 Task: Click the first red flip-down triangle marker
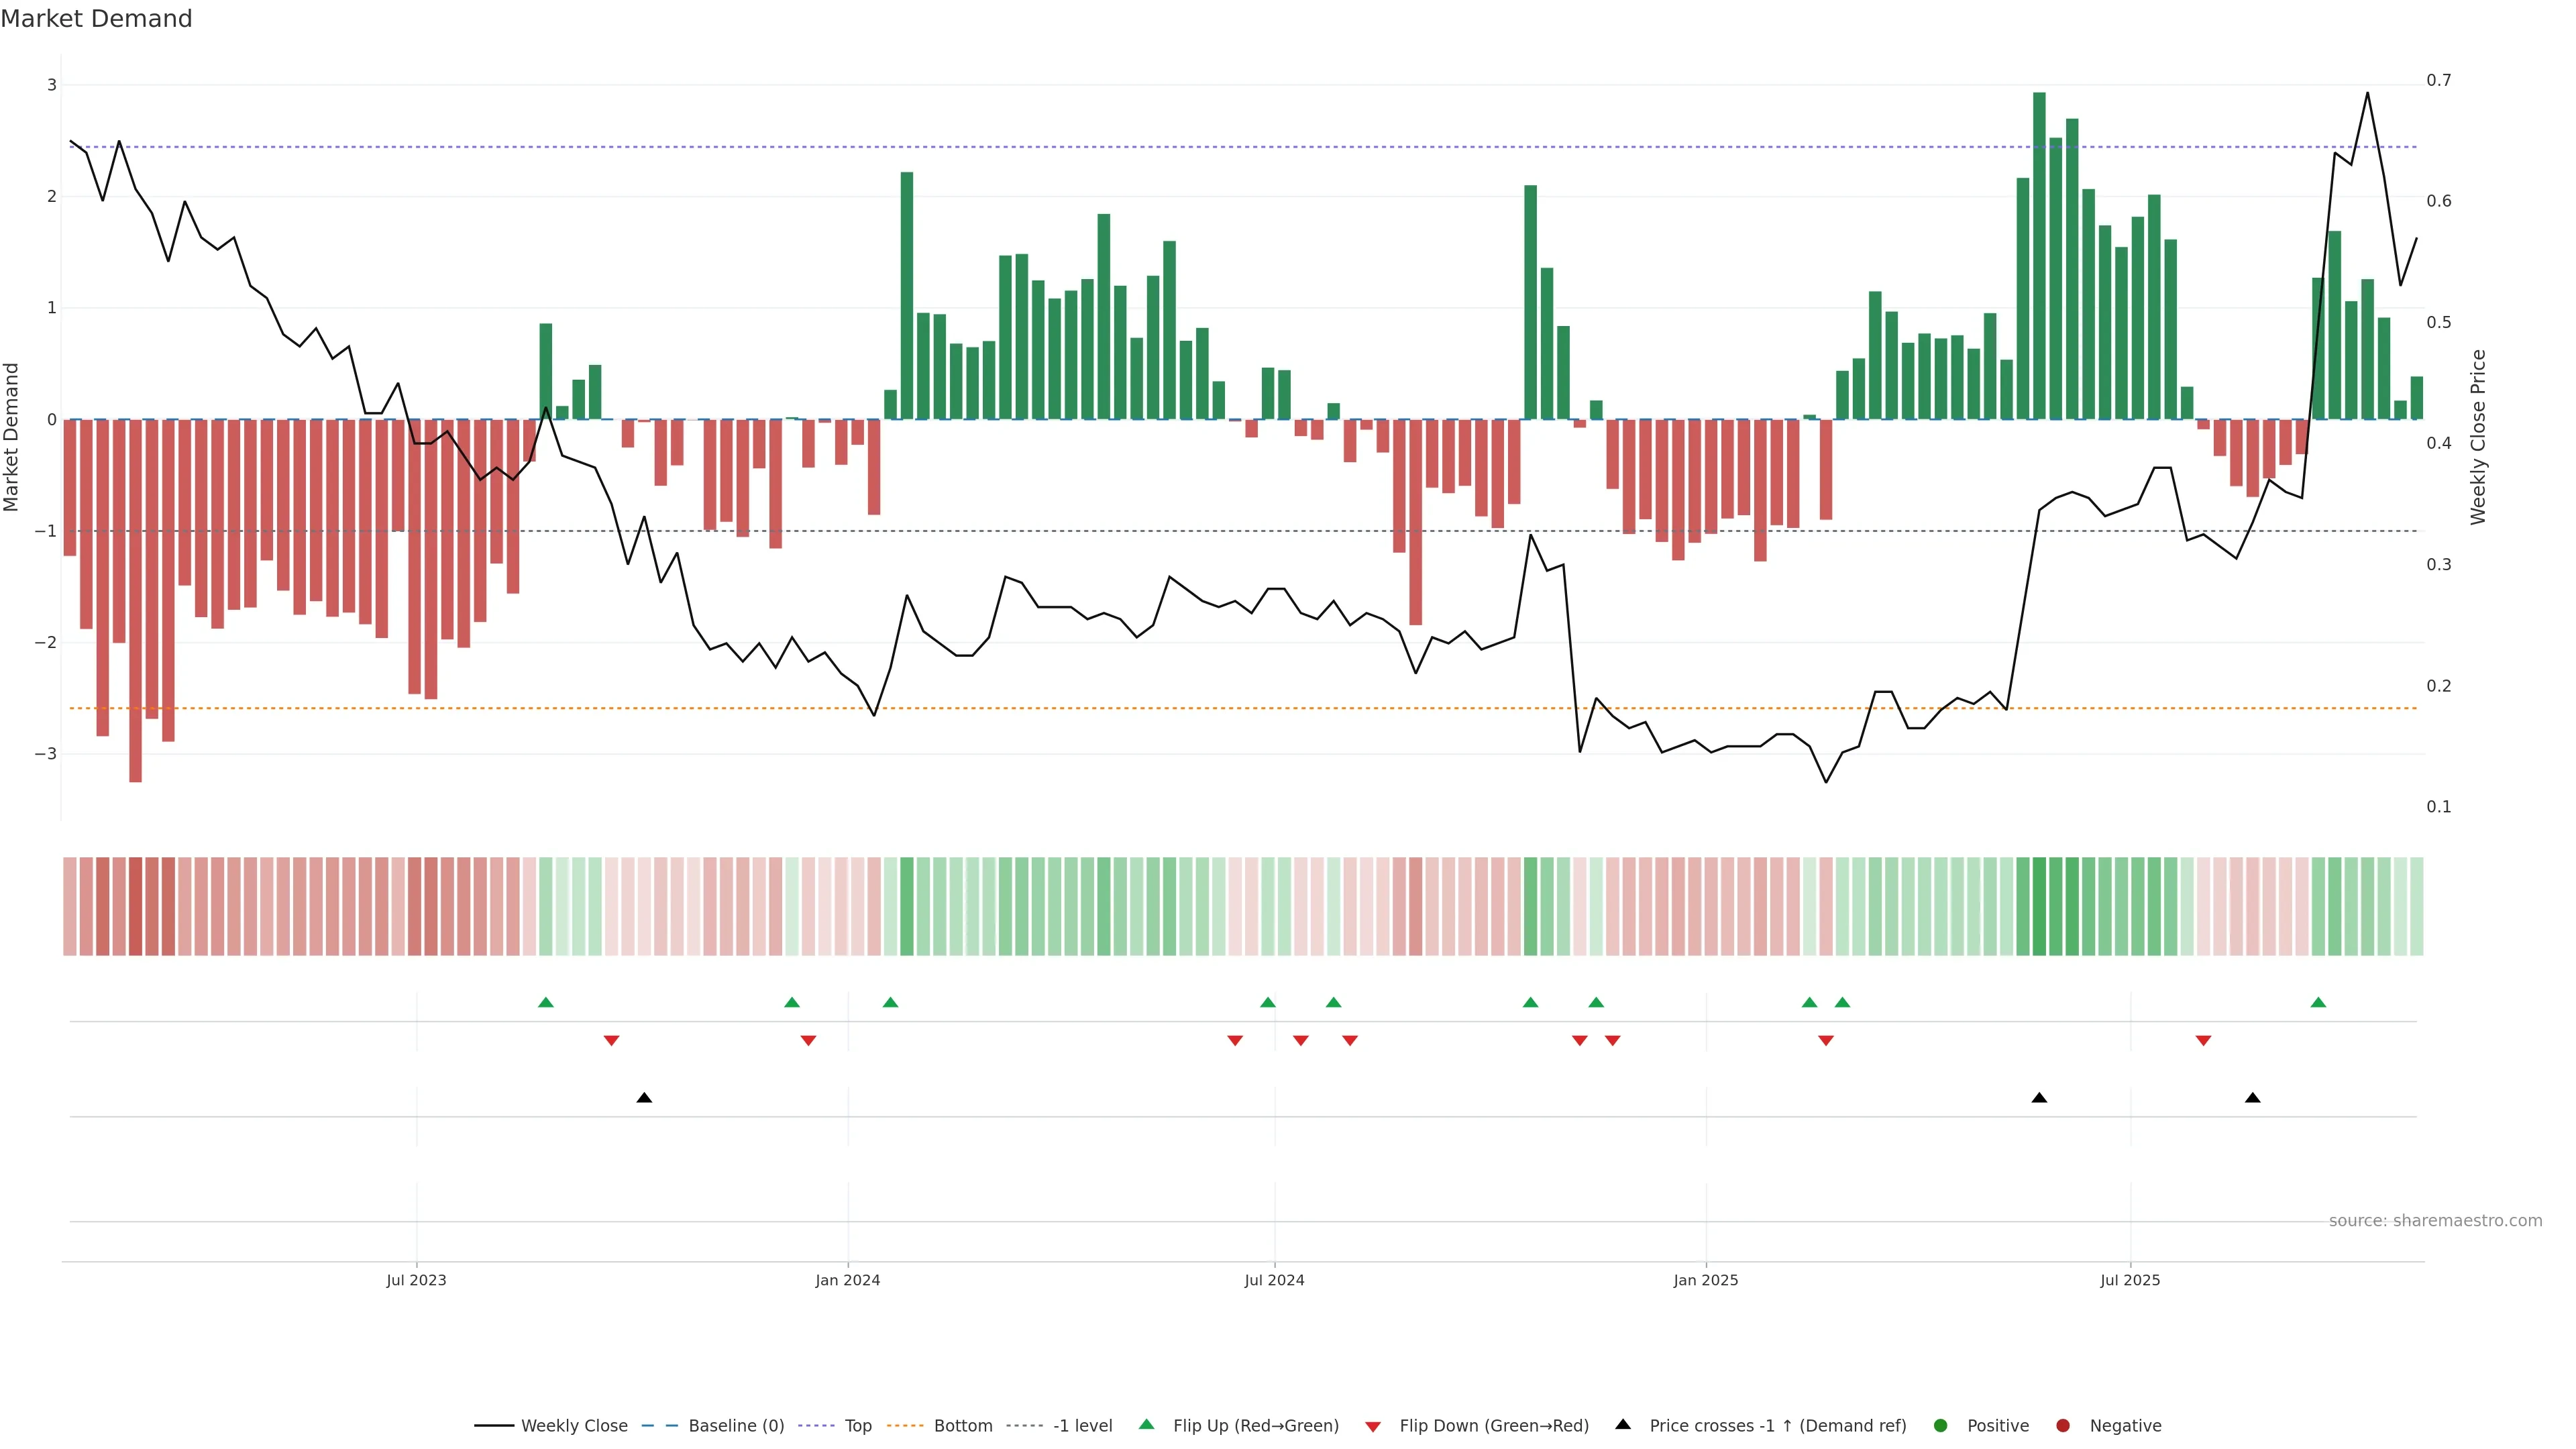(x=611, y=1041)
